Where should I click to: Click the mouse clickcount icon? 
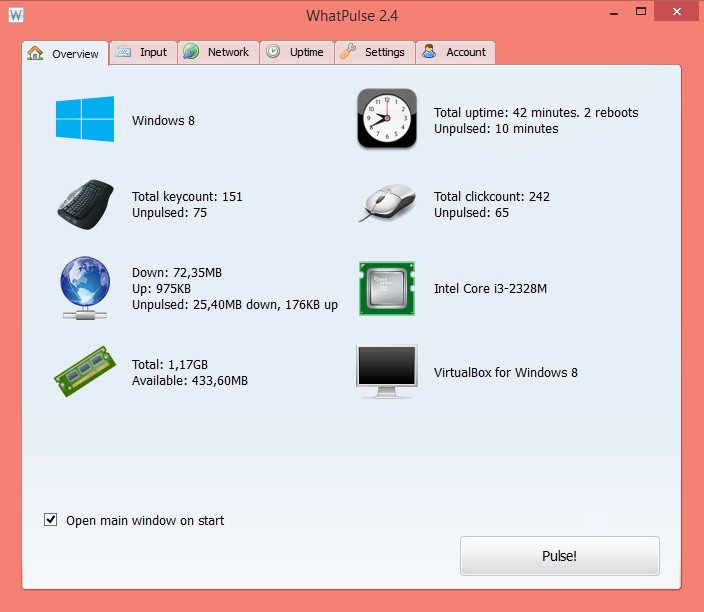[387, 203]
